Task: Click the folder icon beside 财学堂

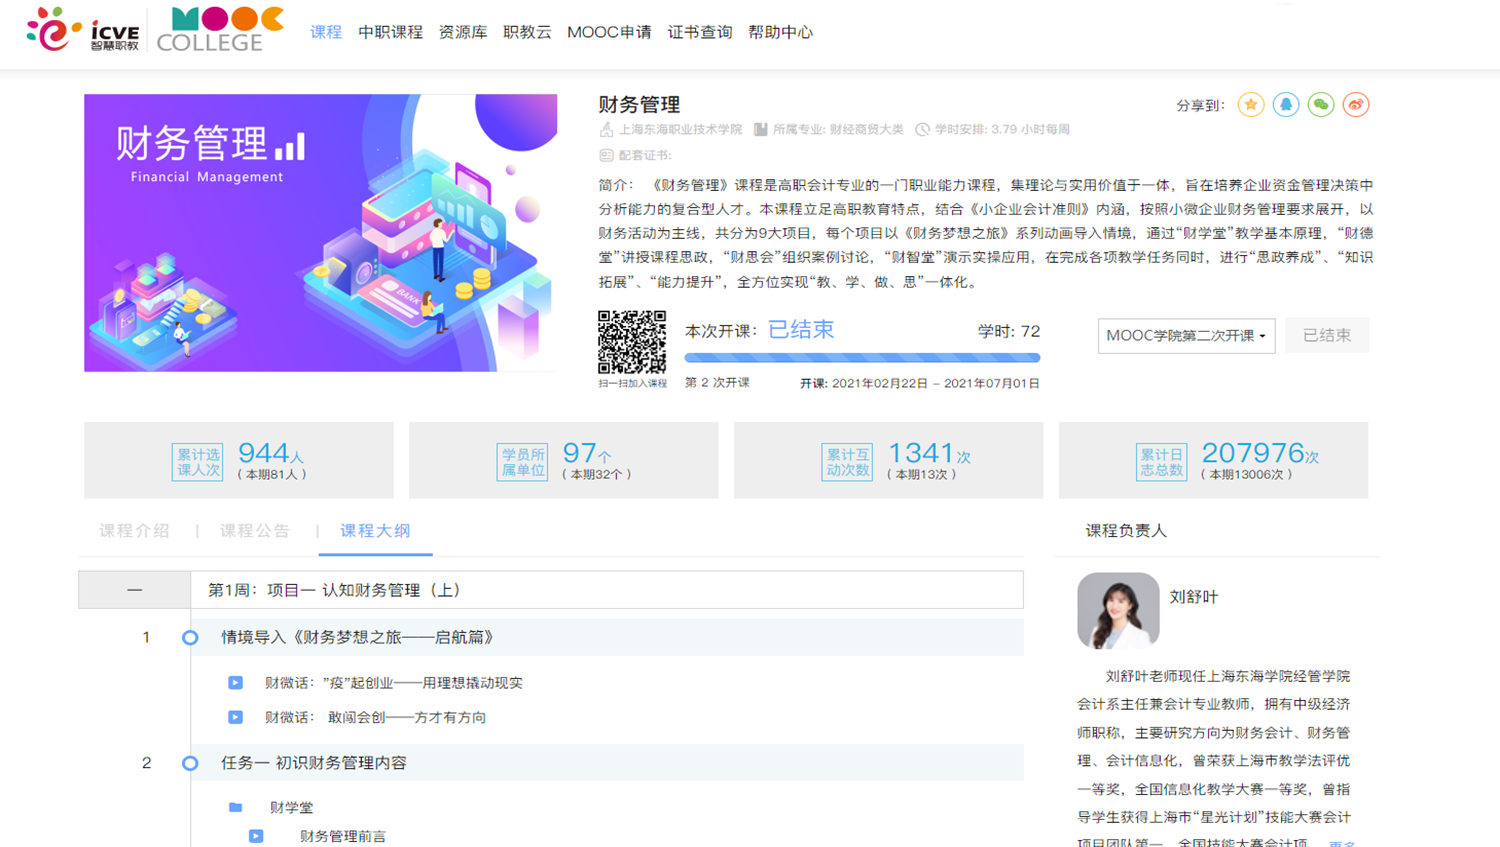Action: pyautogui.click(x=235, y=807)
